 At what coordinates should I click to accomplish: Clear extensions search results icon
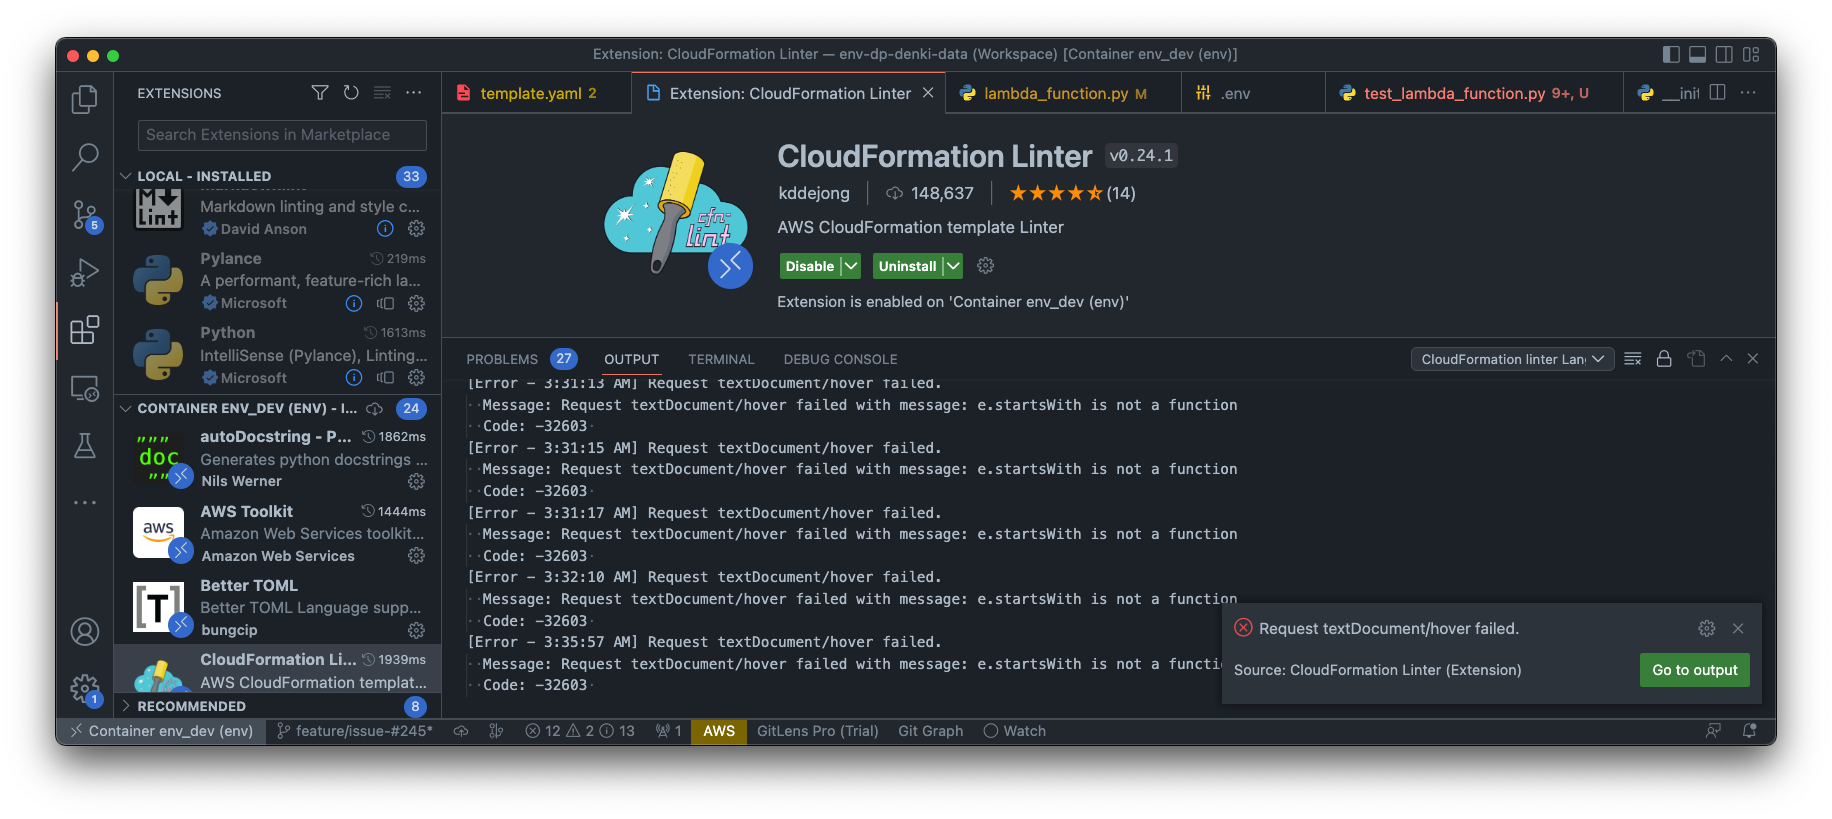coord(382,93)
